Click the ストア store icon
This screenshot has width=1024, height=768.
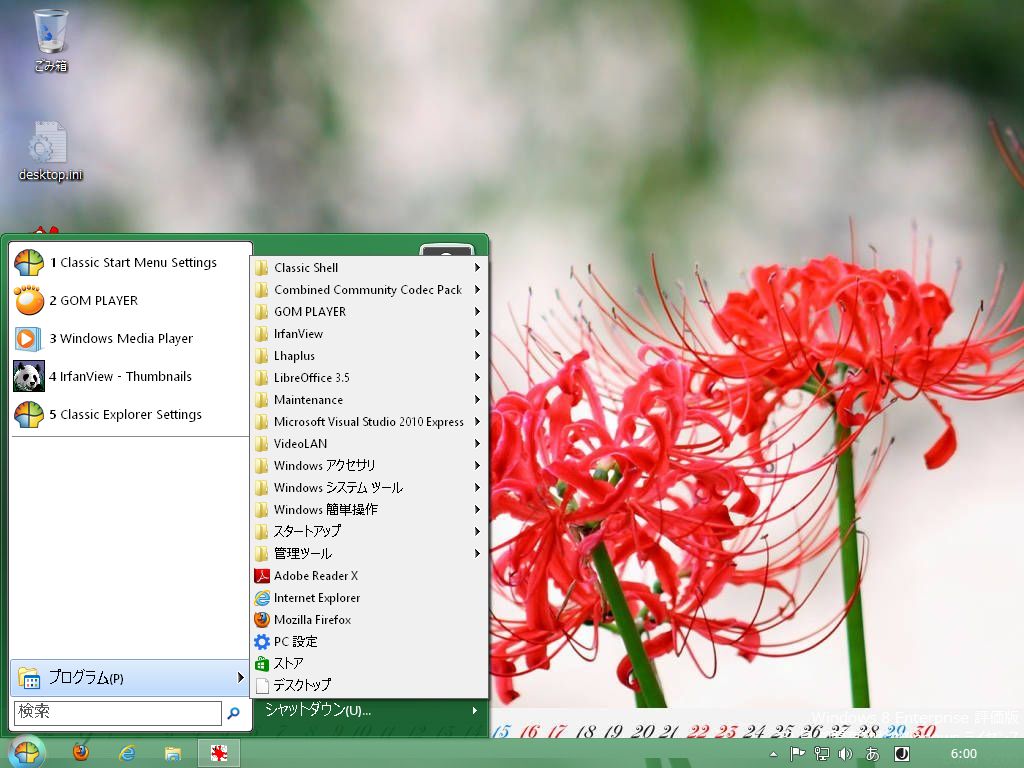click(262, 664)
